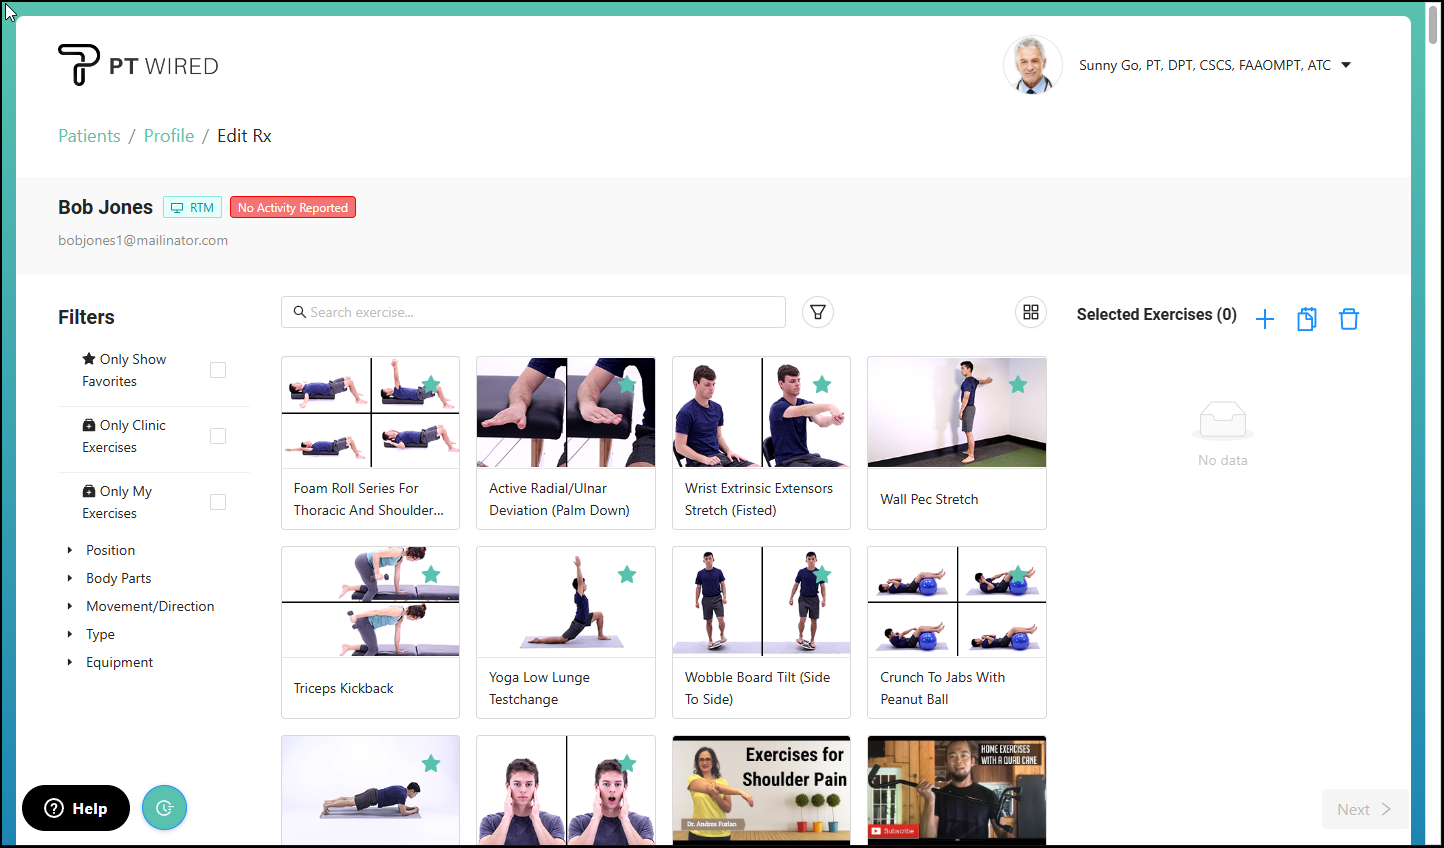1444x848 pixels.
Task: Click the round teal clock icon near Help
Action: [x=164, y=808]
